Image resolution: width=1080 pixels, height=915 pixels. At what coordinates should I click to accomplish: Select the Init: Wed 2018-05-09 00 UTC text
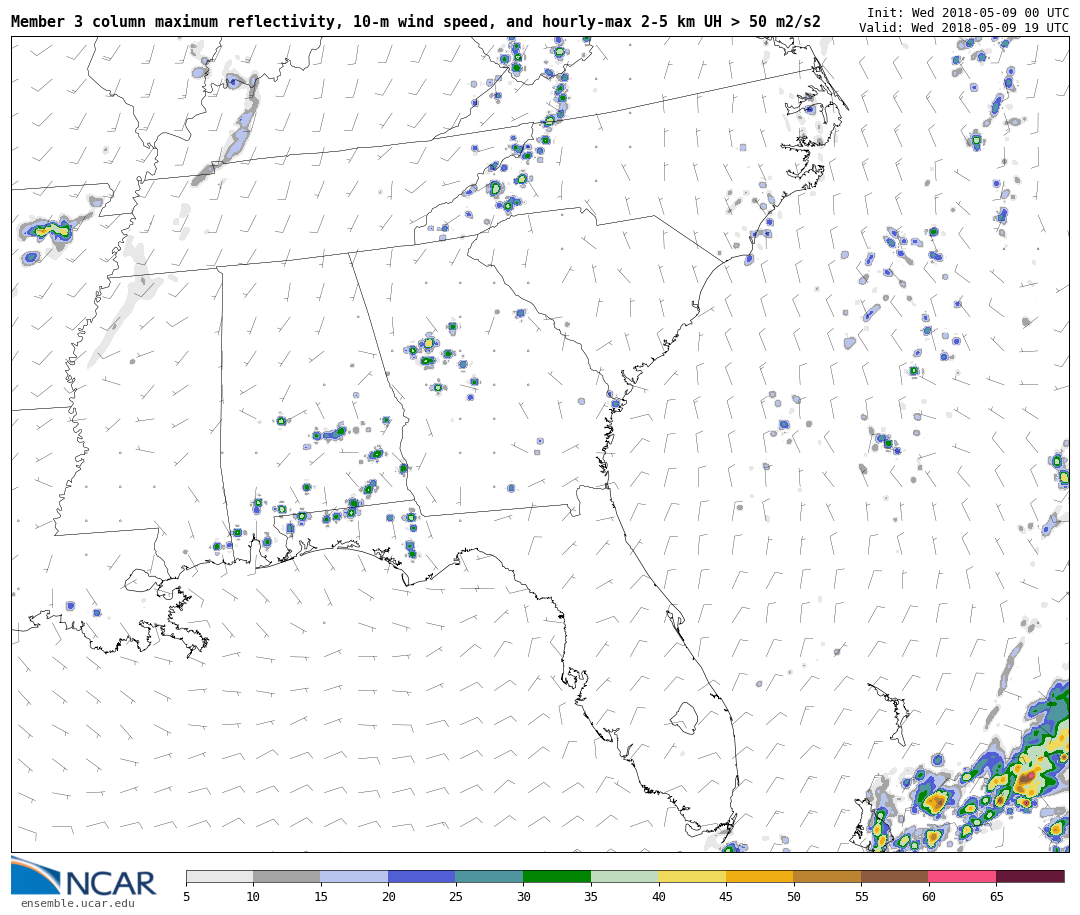click(968, 13)
